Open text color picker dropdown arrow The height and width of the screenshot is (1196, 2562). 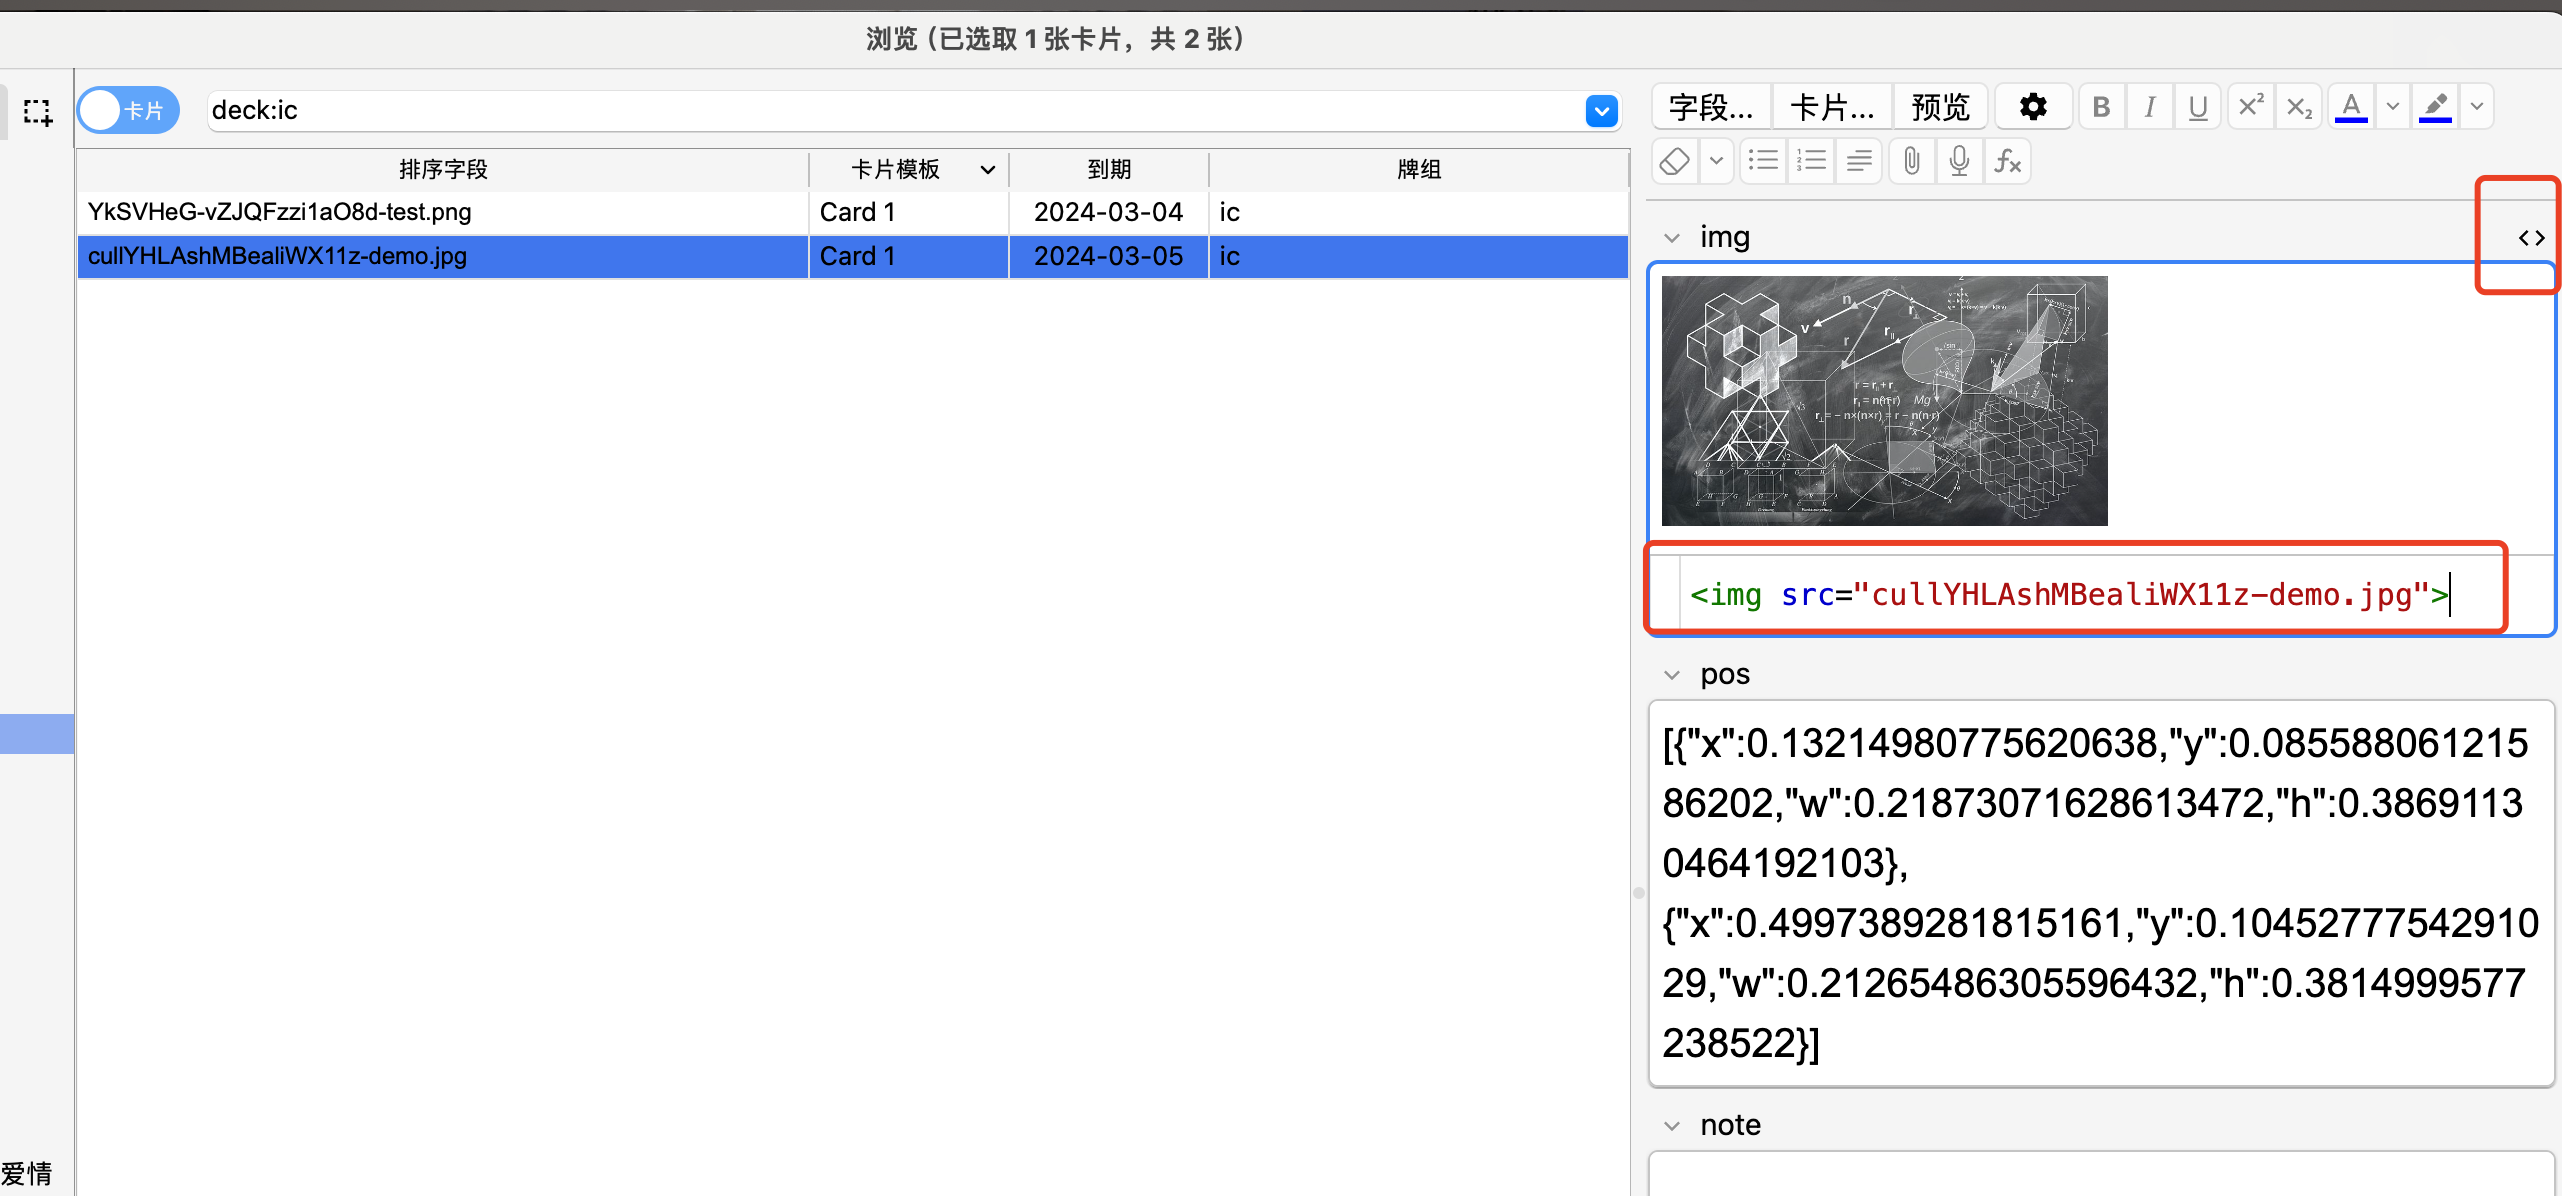pyautogui.click(x=2392, y=107)
